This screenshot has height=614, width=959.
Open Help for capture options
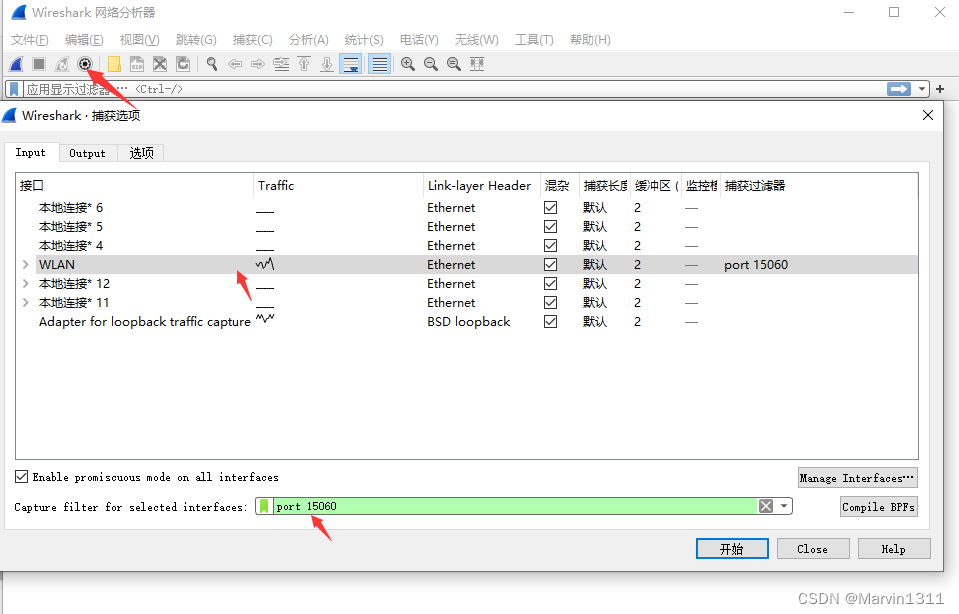pyautogui.click(x=894, y=549)
